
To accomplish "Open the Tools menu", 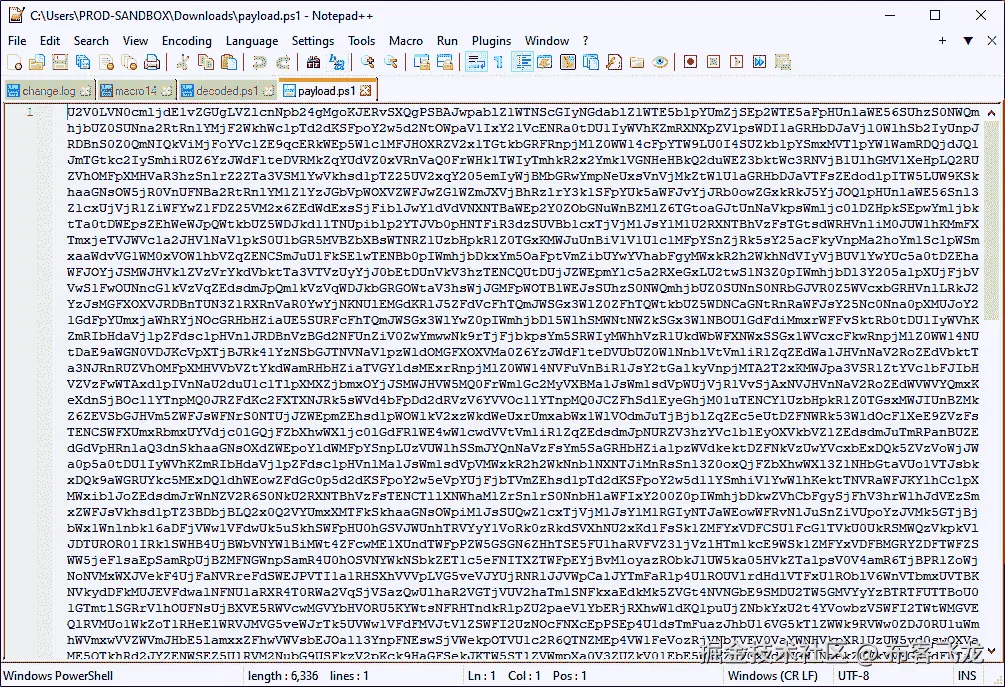I will coord(361,40).
